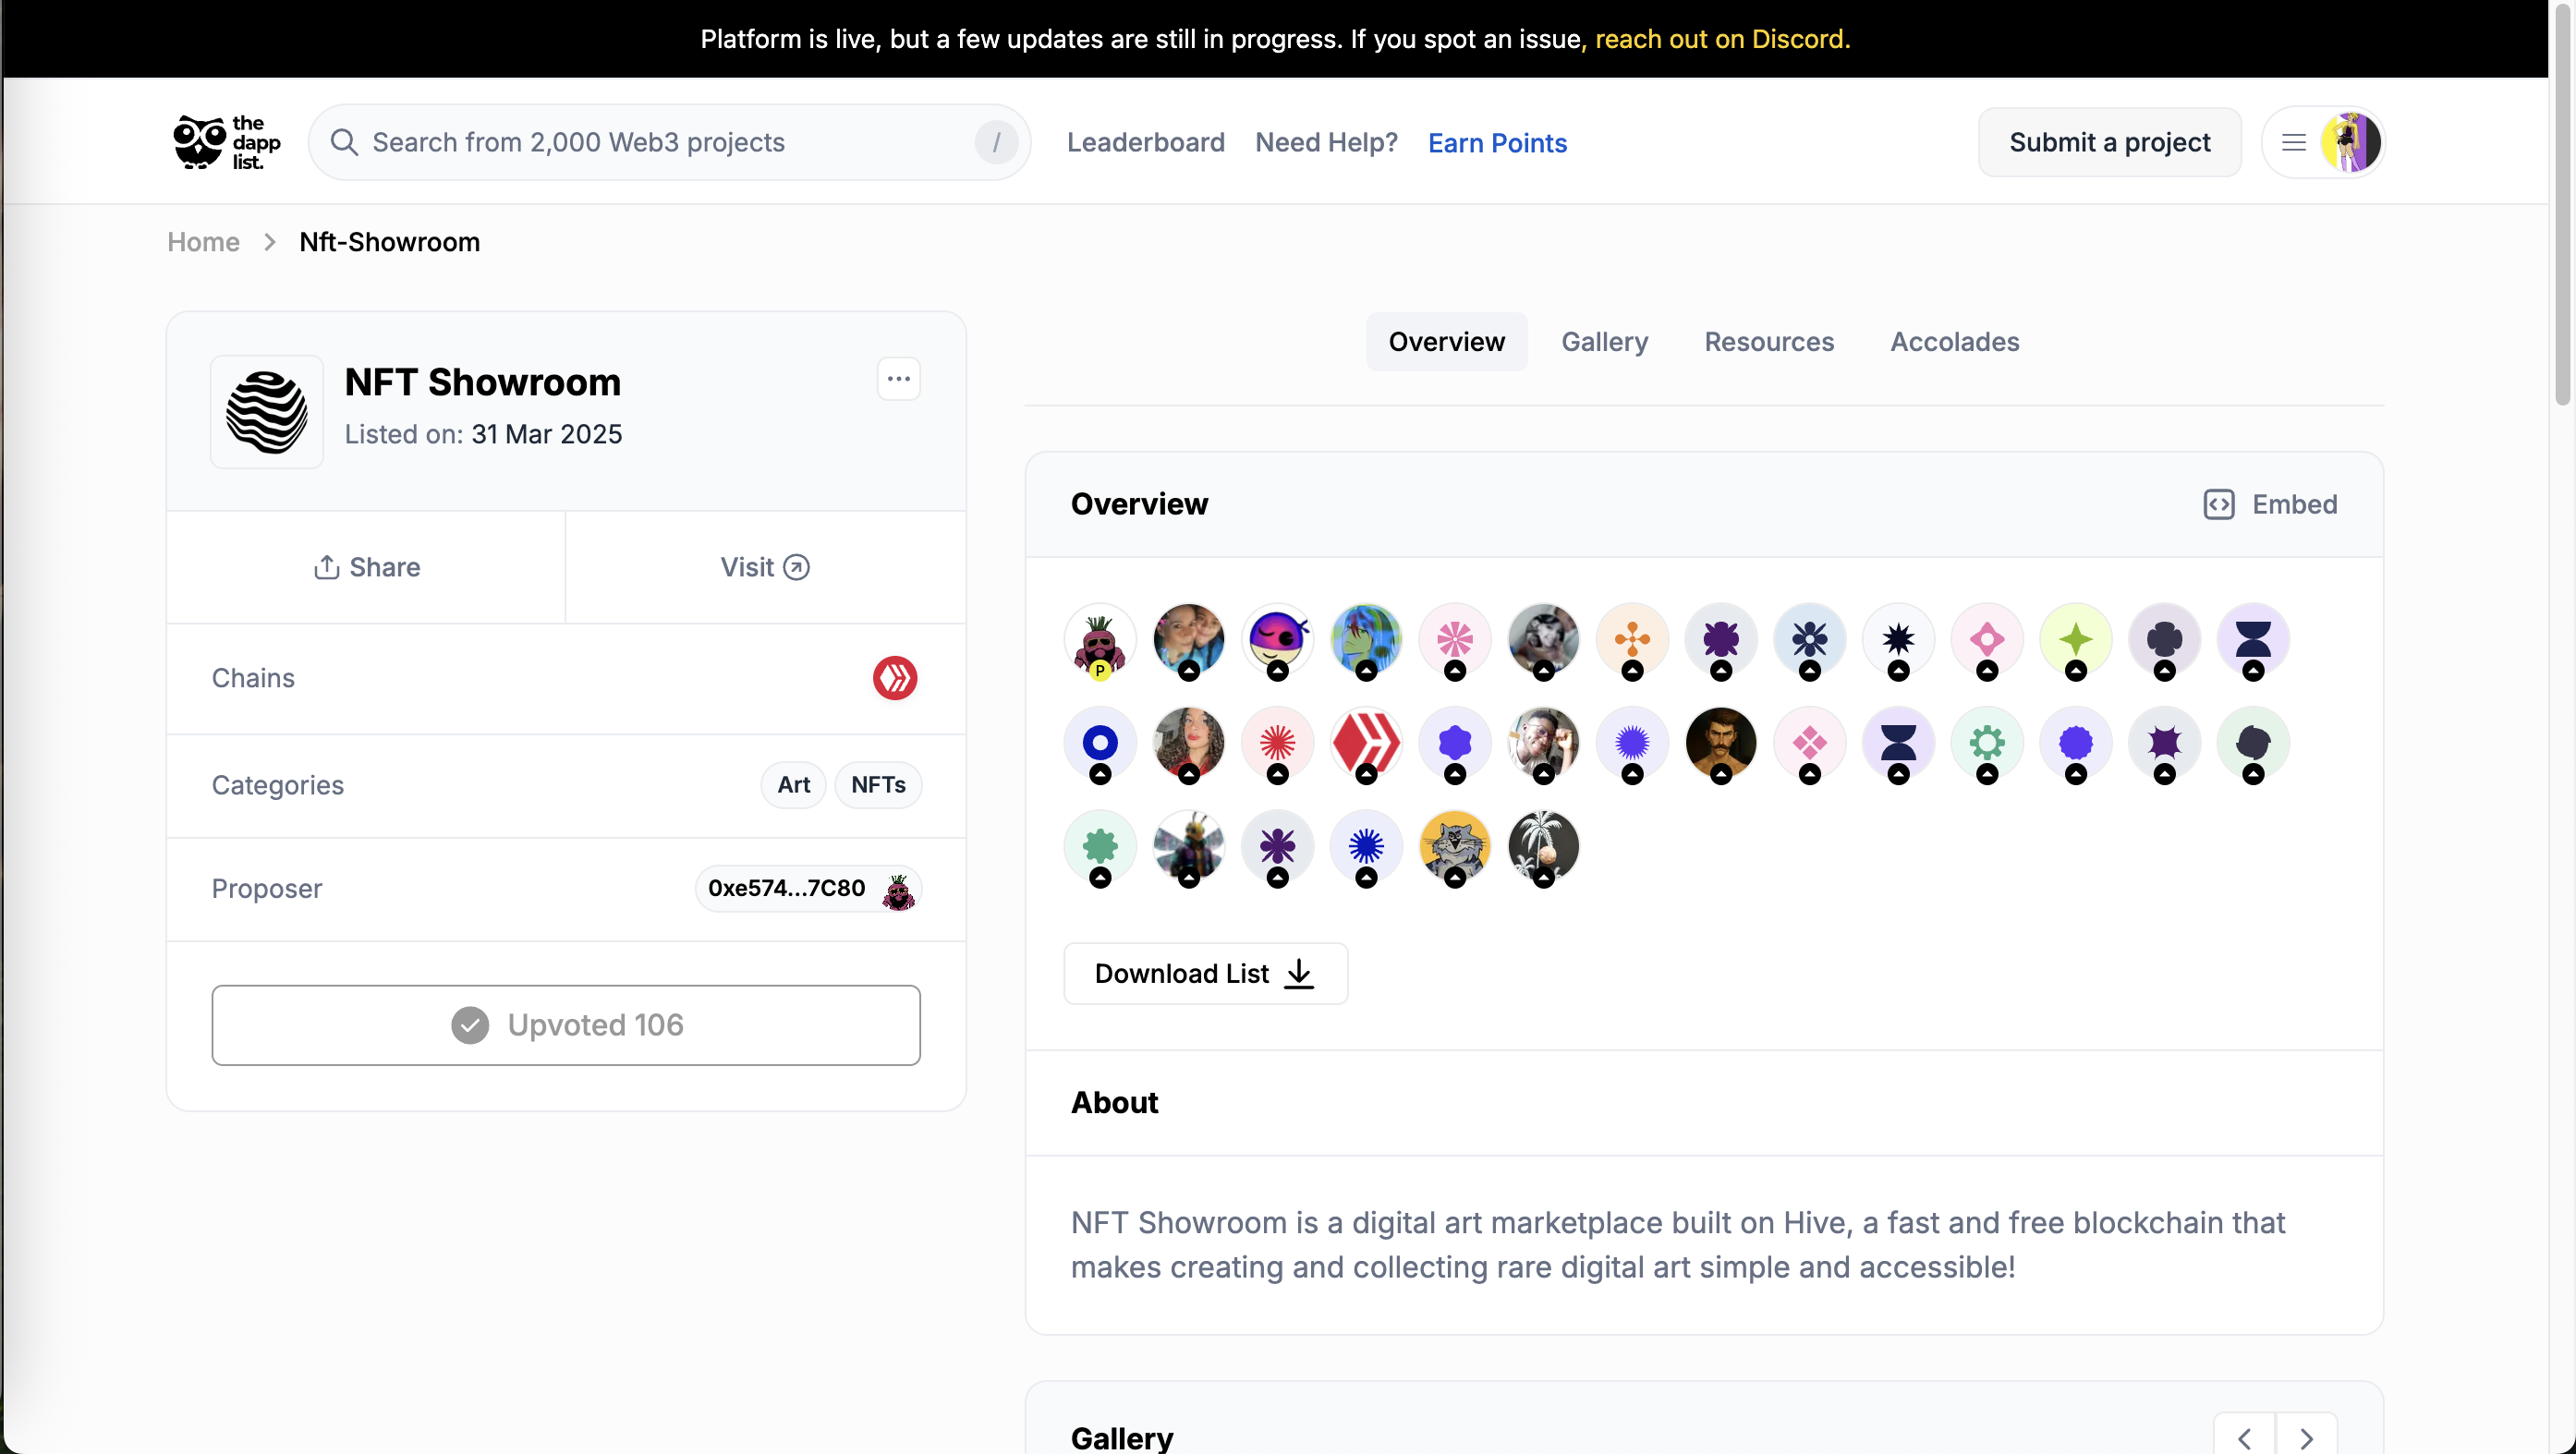This screenshot has height=1454, width=2576.
Task: Toggle the Upvoted 106 button
Action: 566,1025
